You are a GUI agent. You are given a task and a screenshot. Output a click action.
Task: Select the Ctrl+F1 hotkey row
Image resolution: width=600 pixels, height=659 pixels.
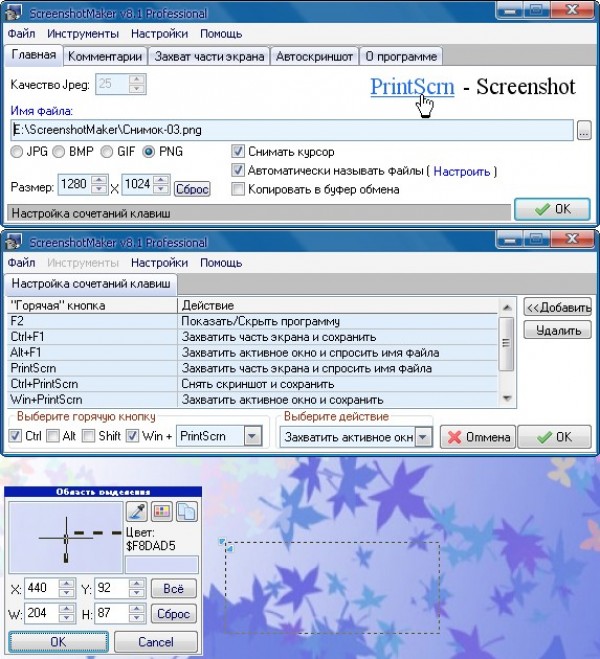pyautogui.click(x=252, y=337)
